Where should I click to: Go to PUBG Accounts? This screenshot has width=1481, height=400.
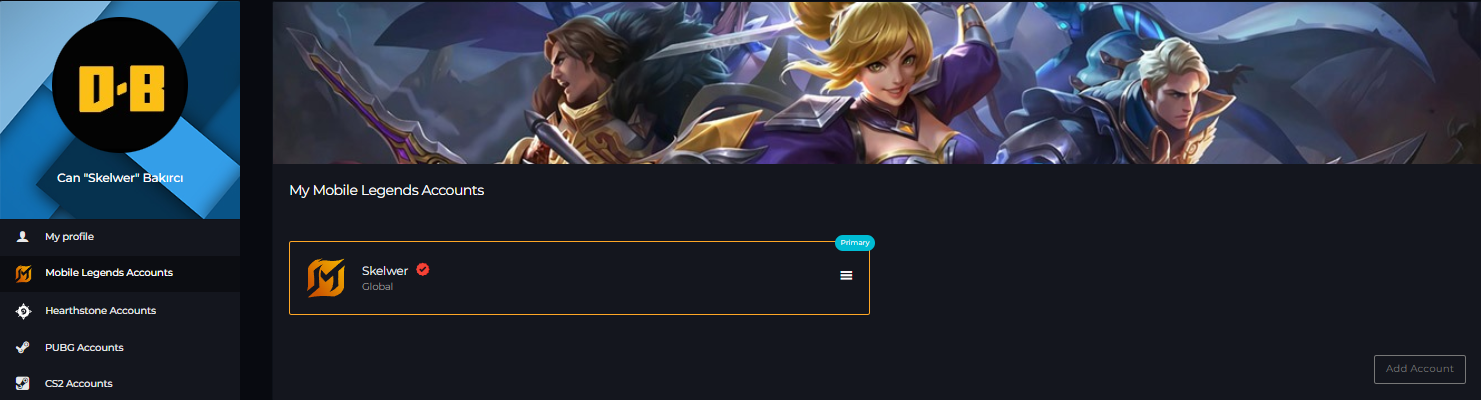120,348
